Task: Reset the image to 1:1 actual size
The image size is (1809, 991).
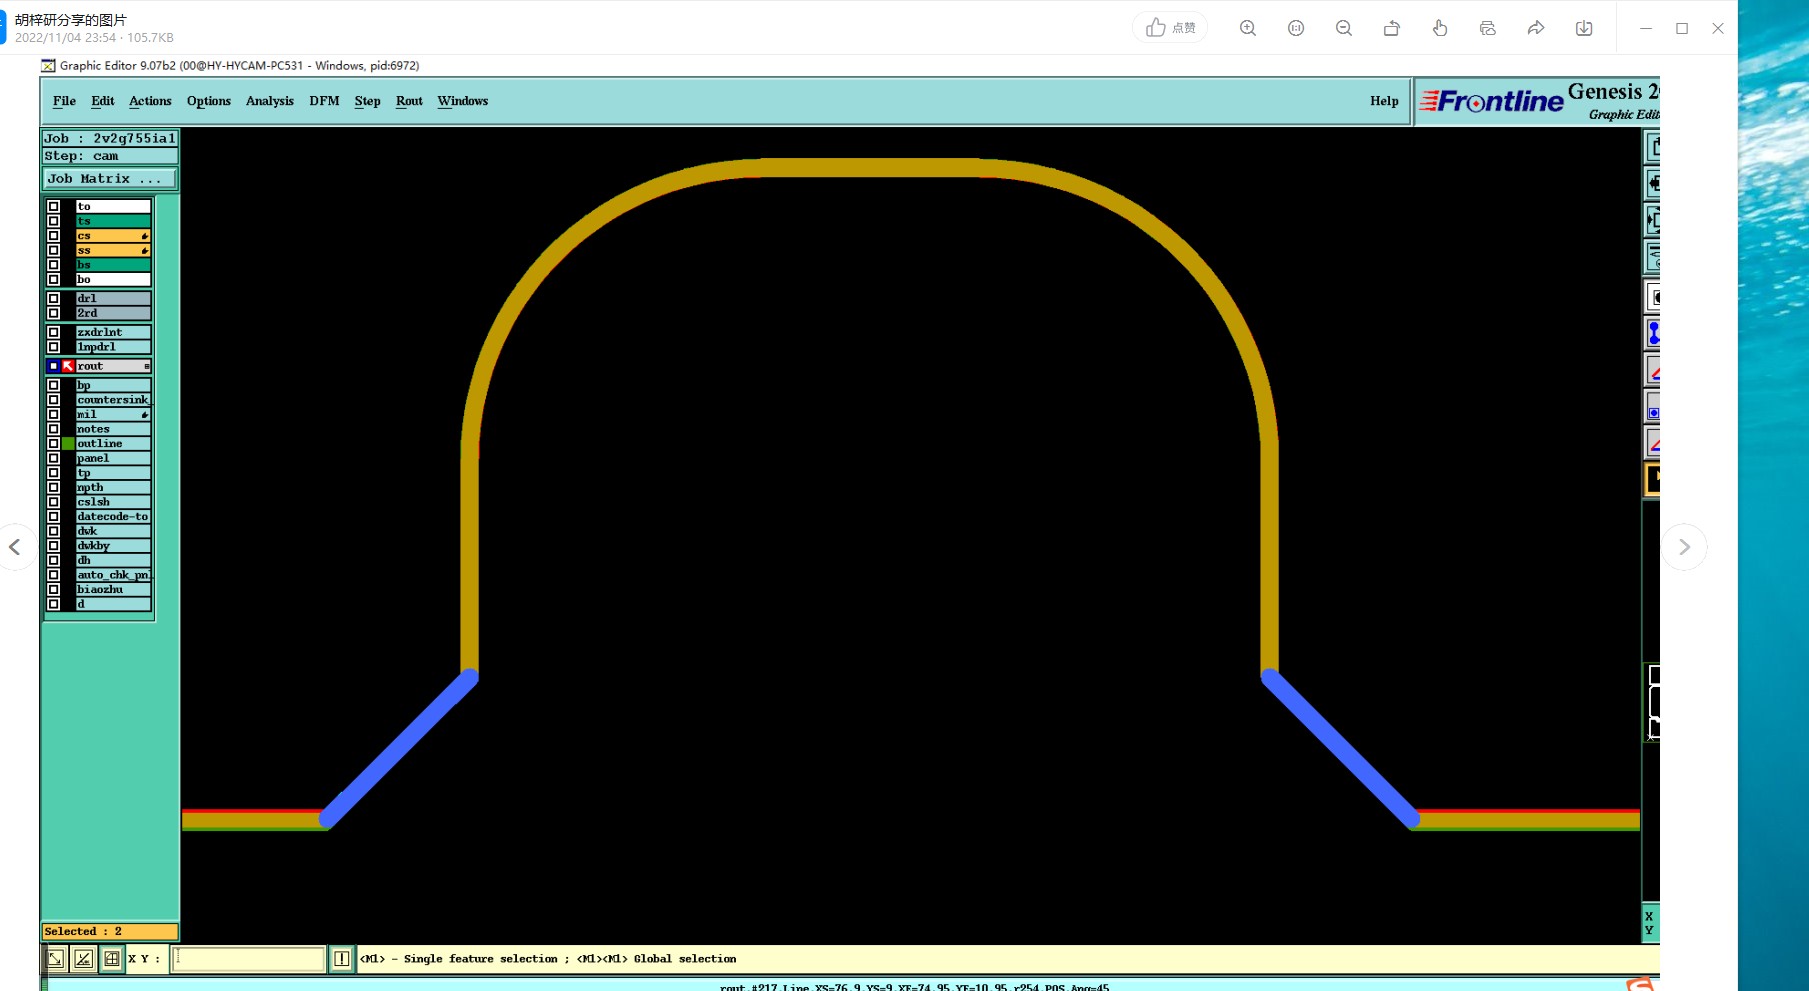Action: pyautogui.click(x=1296, y=28)
